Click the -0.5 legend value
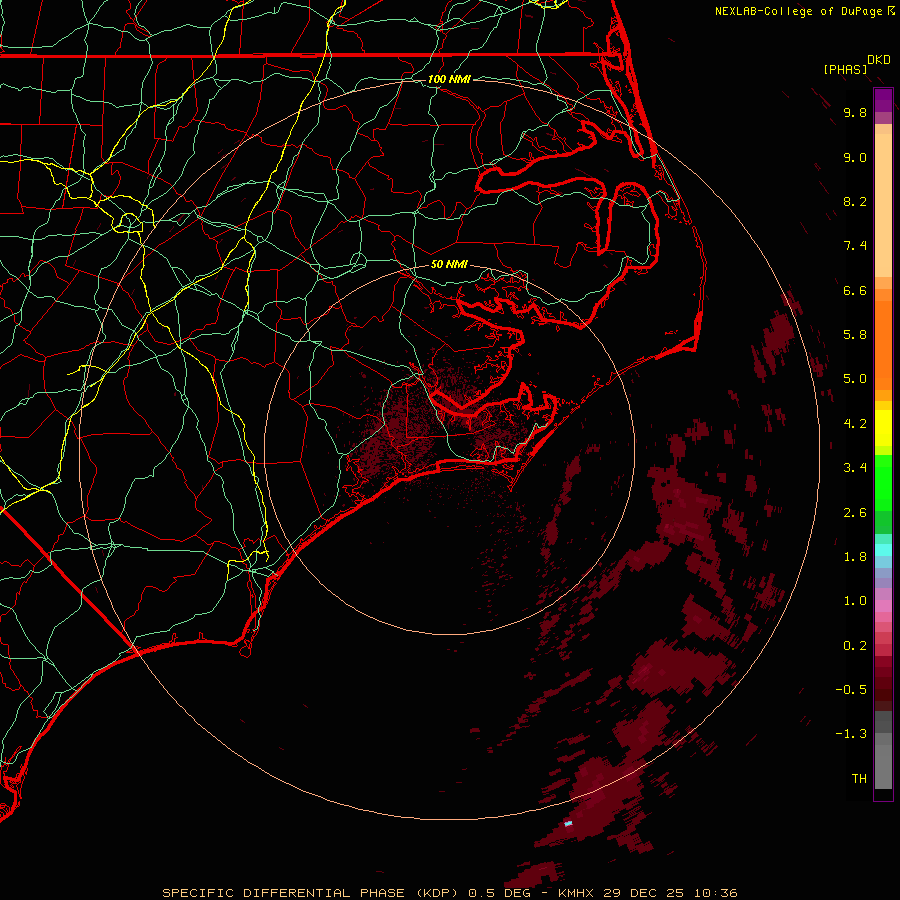The image size is (900, 900). click(x=851, y=690)
